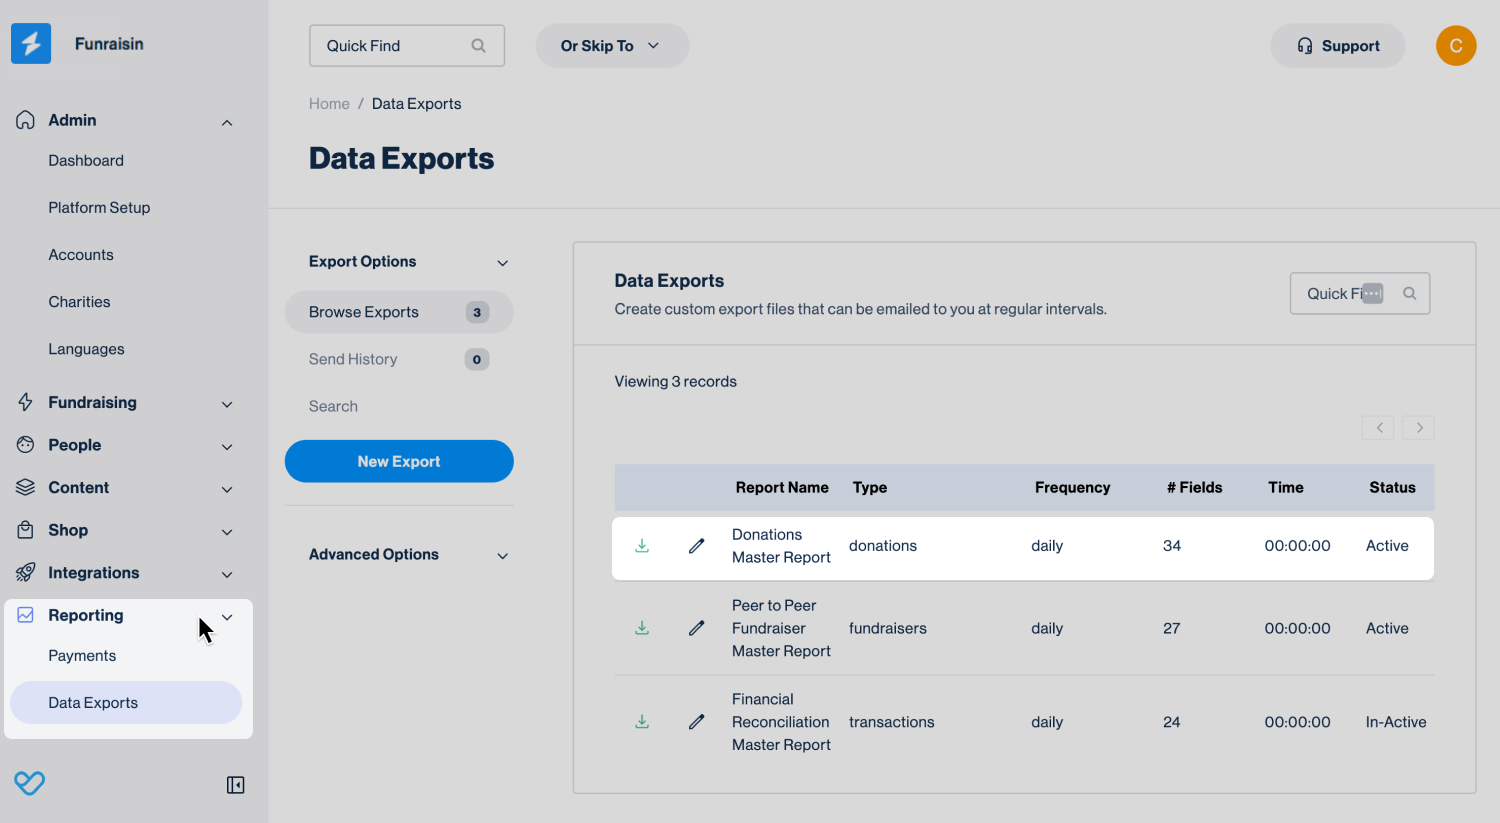The height and width of the screenshot is (823, 1500).
Task: Download Financial Reconciliation Master Report
Action: pyautogui.click(x=642, y=722)
